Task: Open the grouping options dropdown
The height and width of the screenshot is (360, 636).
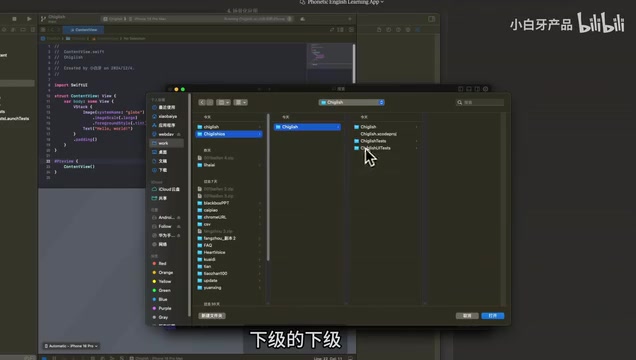Action: (241, 102)
